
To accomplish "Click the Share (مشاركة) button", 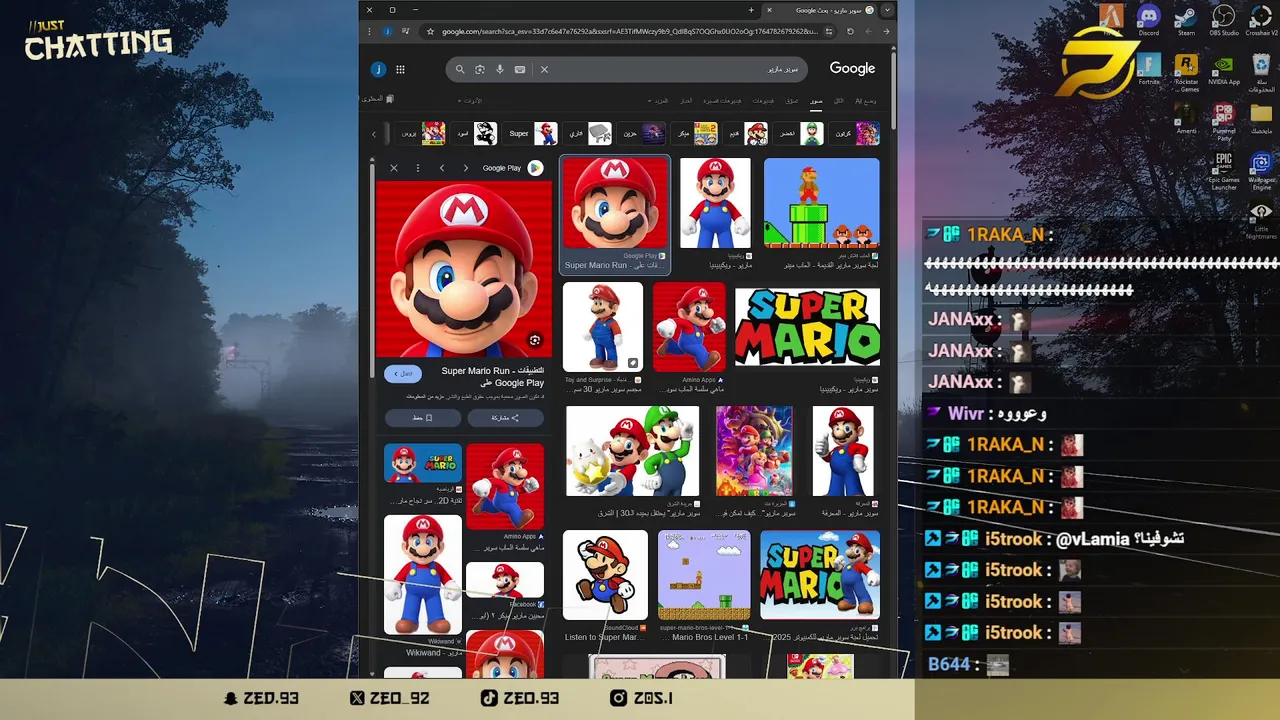I will pos(505,418).
